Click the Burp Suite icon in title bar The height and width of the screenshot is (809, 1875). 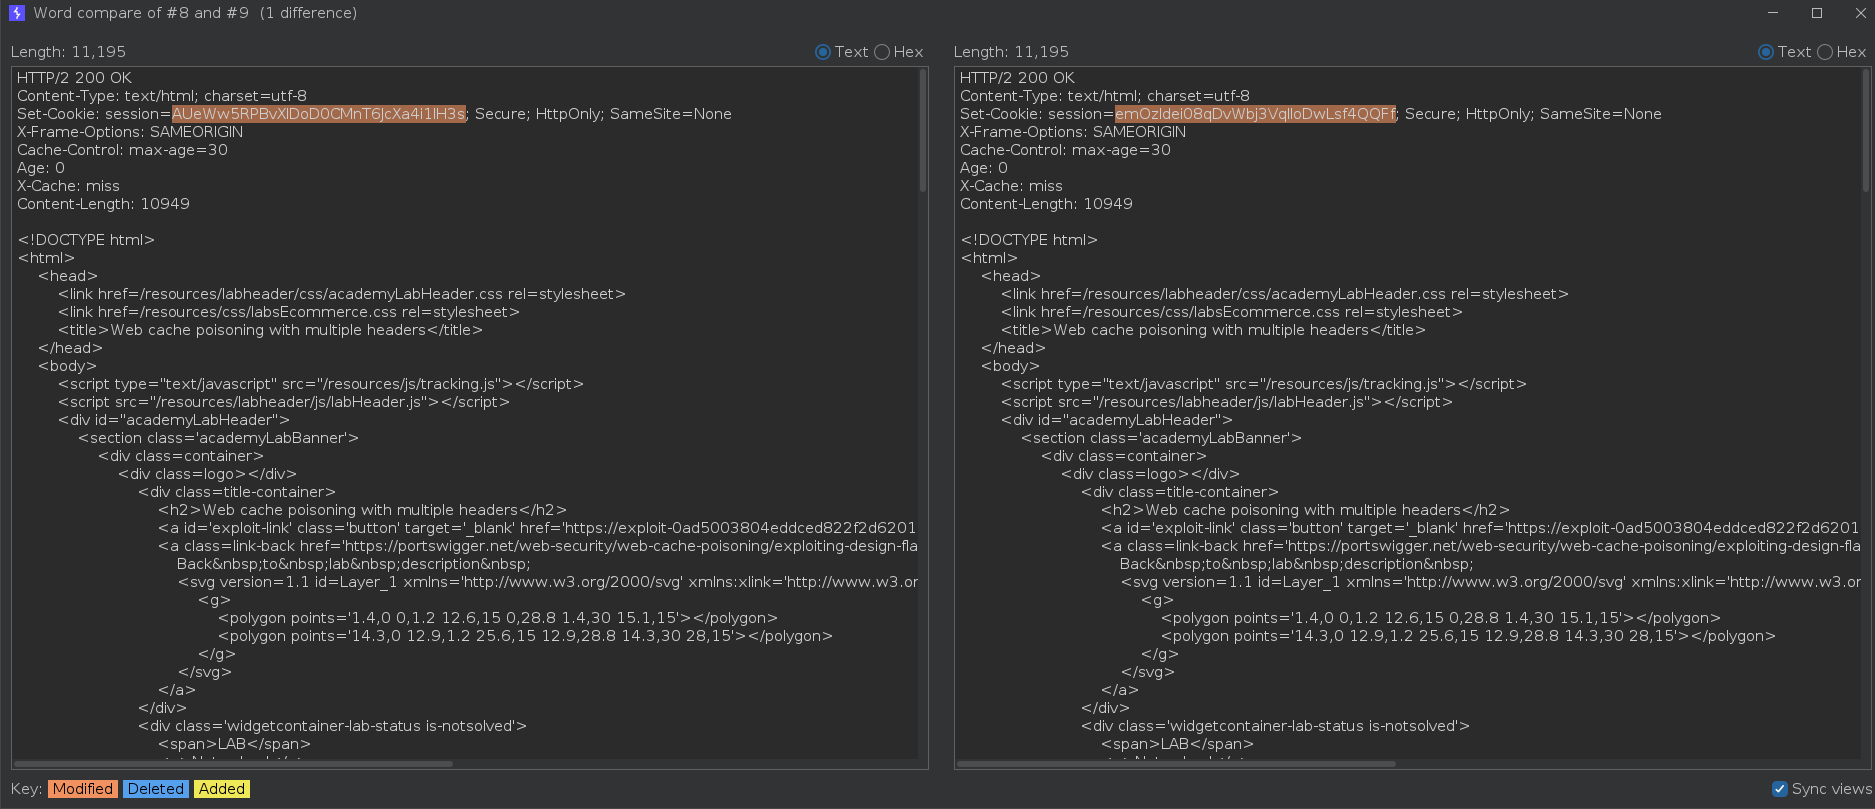coord(16,13)
